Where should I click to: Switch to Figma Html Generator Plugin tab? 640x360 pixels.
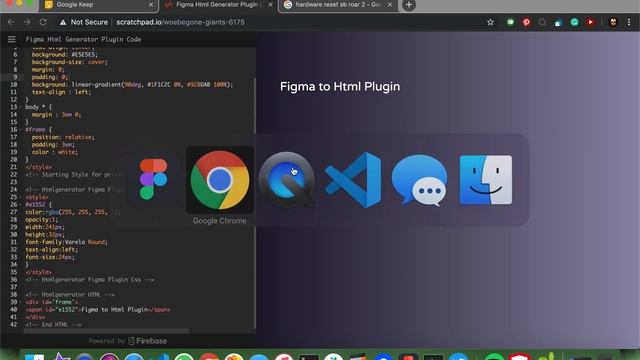(x=218, y=5)
